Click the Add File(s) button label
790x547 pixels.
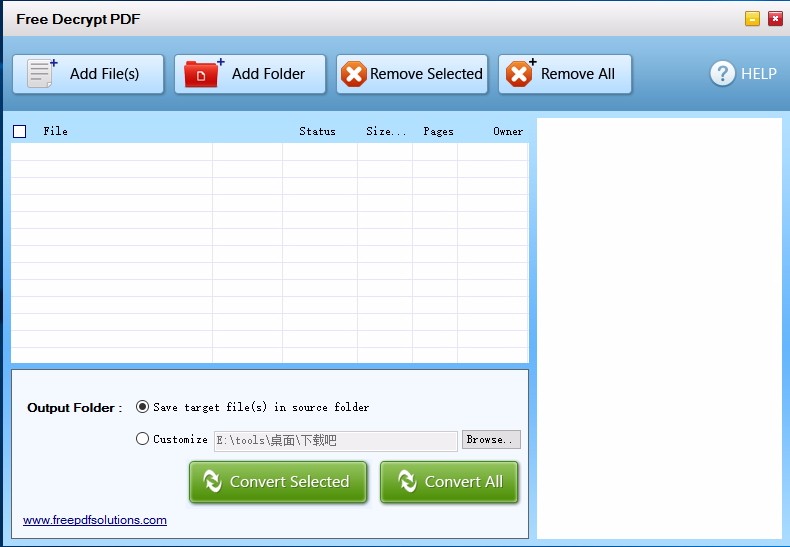pyautogui.click(x=104, y=74)
